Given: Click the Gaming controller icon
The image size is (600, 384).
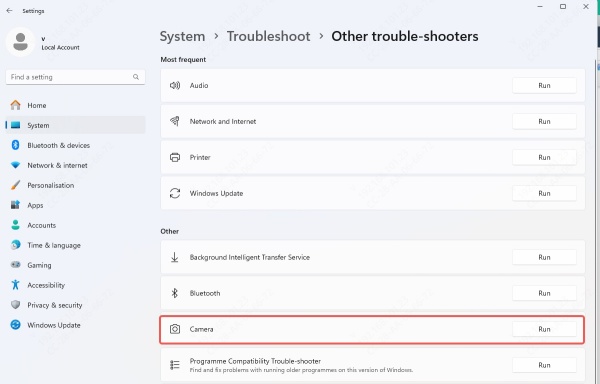Looking at the screenshot, I should [x=15, y=265].
